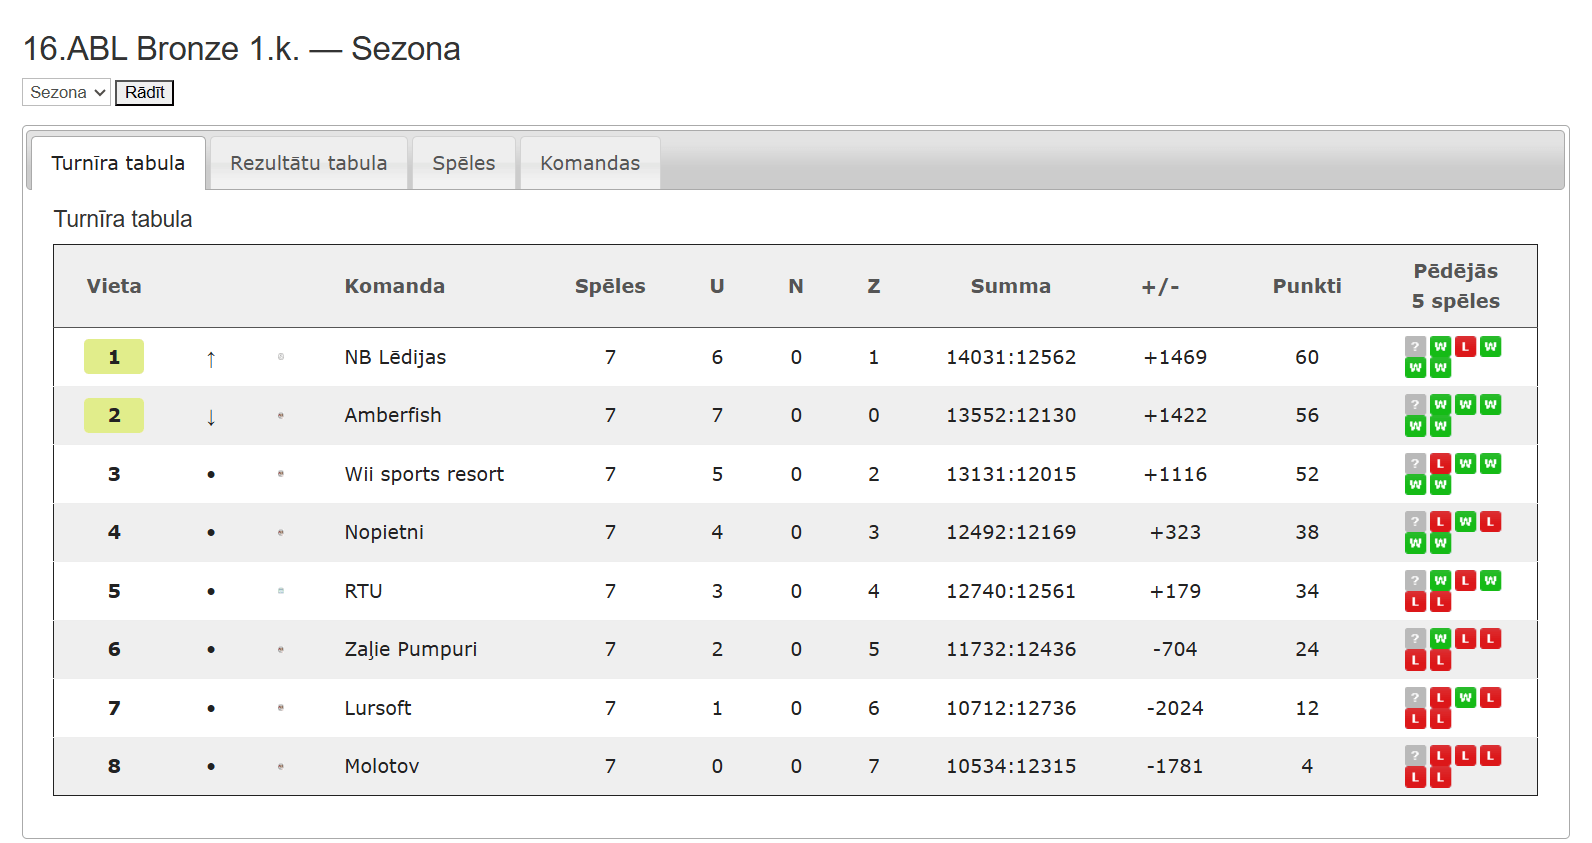Click the up arrow beside NB Lēdijas

pyautogui.click(x=211, y=359)
